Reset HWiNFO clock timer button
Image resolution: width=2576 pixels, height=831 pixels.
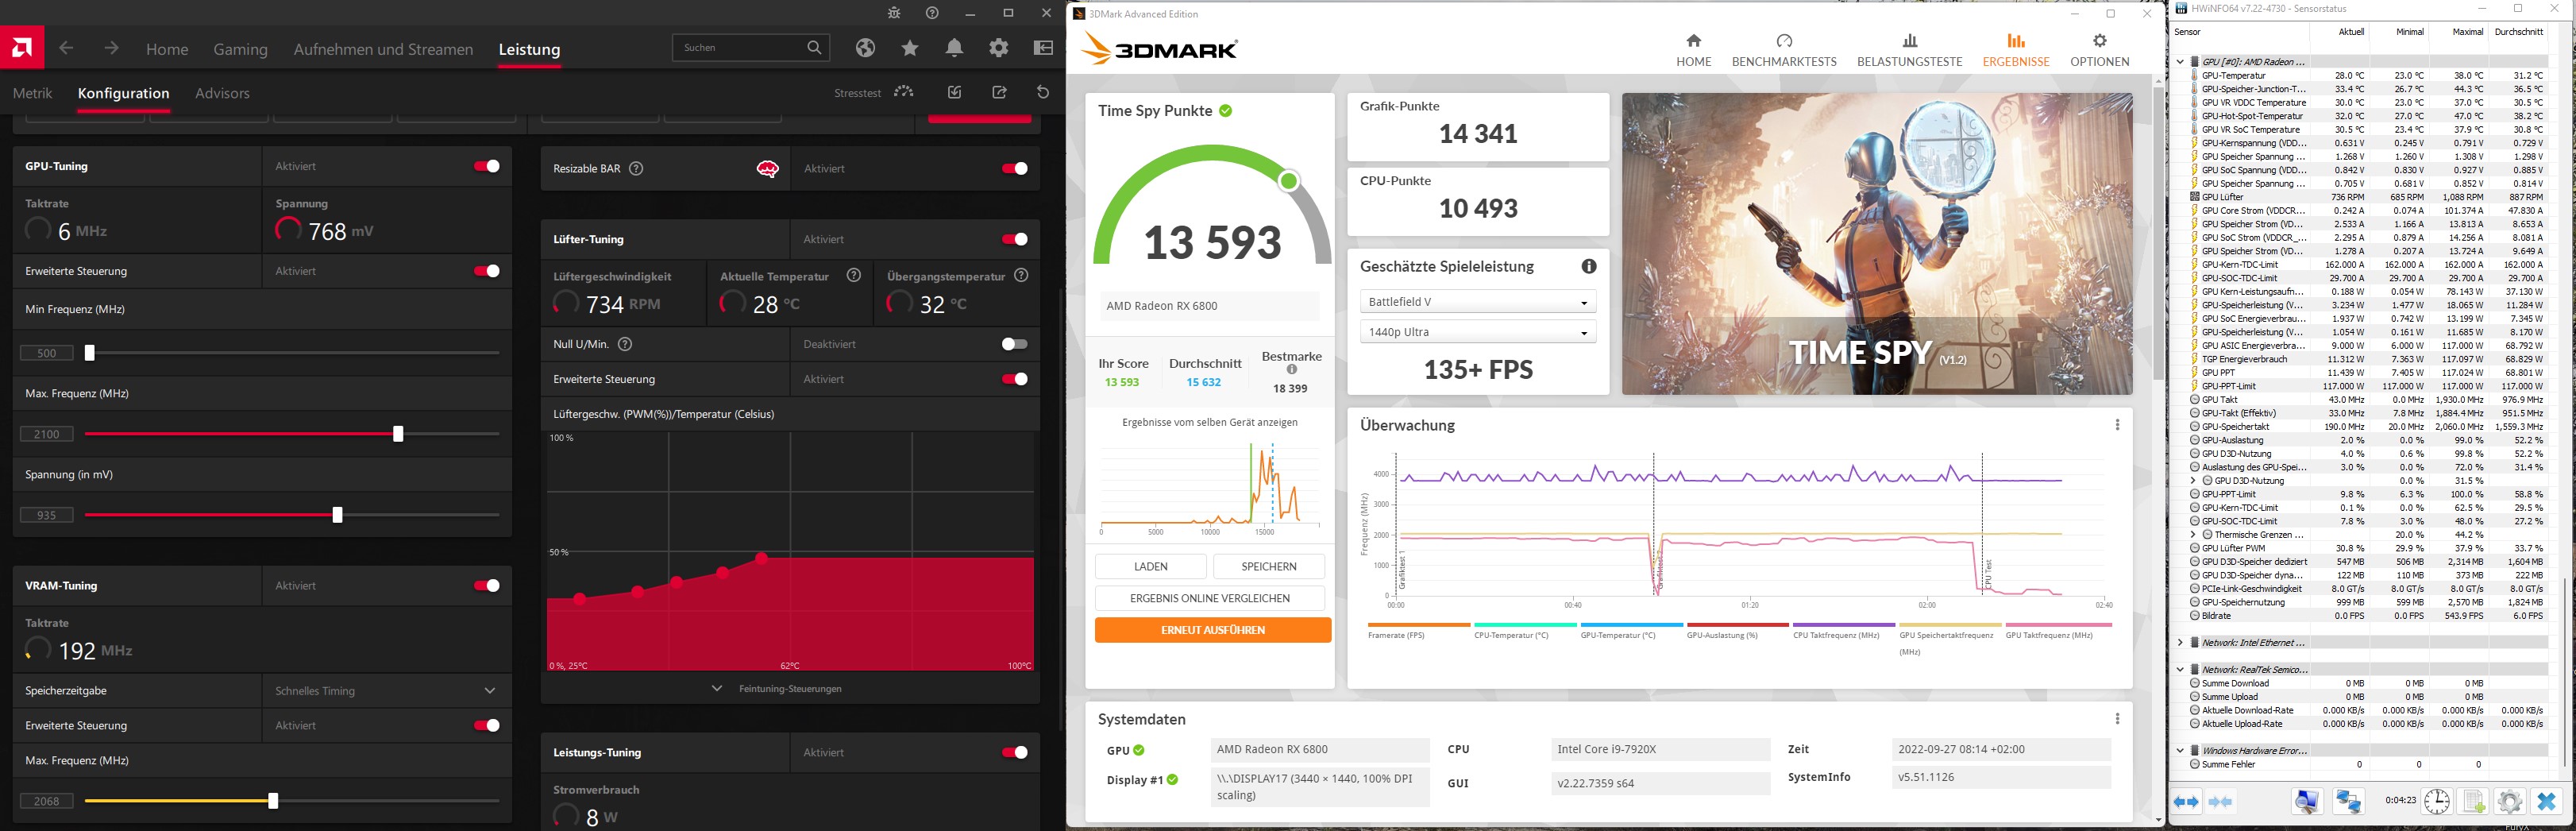click(x=2437, y=802)
